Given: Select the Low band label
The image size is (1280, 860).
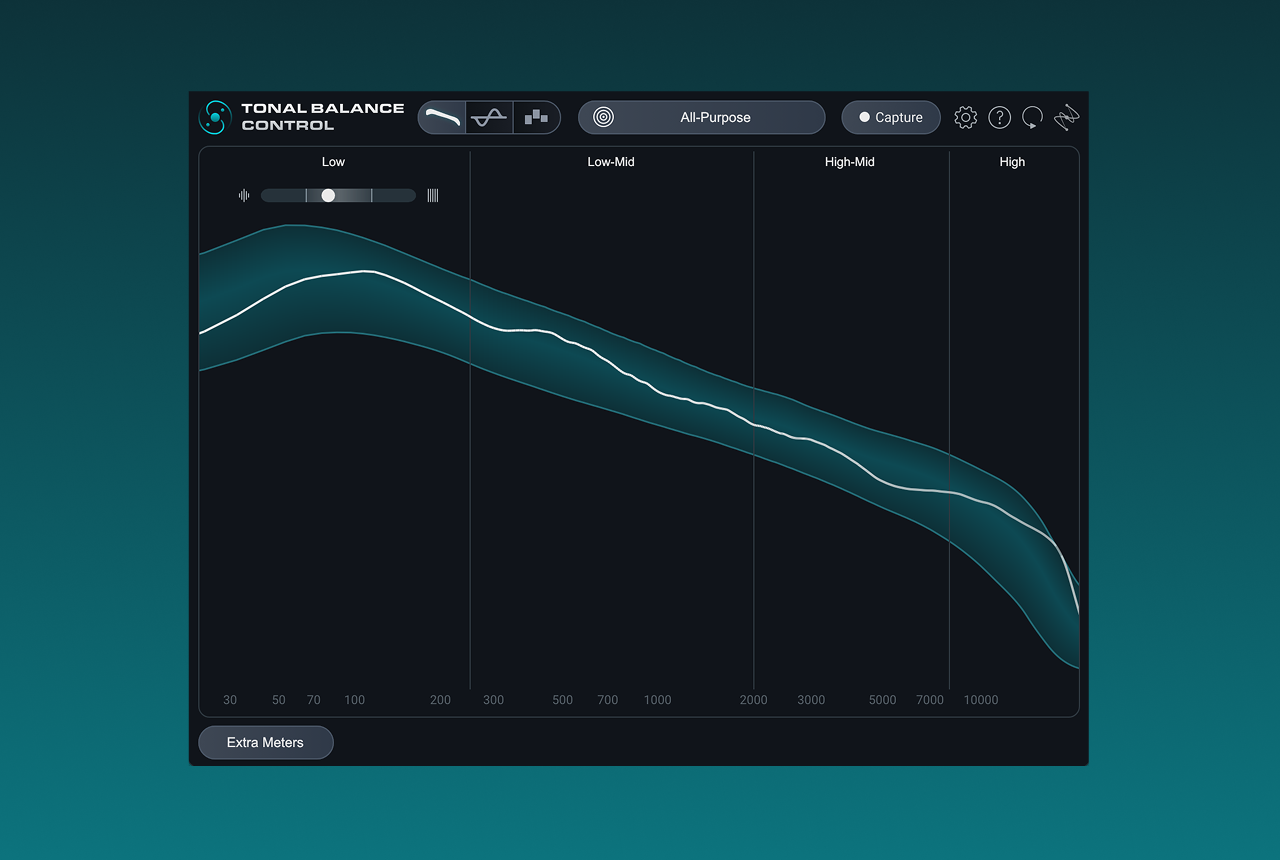Looking at the screenshot, I should pos(333,162).
